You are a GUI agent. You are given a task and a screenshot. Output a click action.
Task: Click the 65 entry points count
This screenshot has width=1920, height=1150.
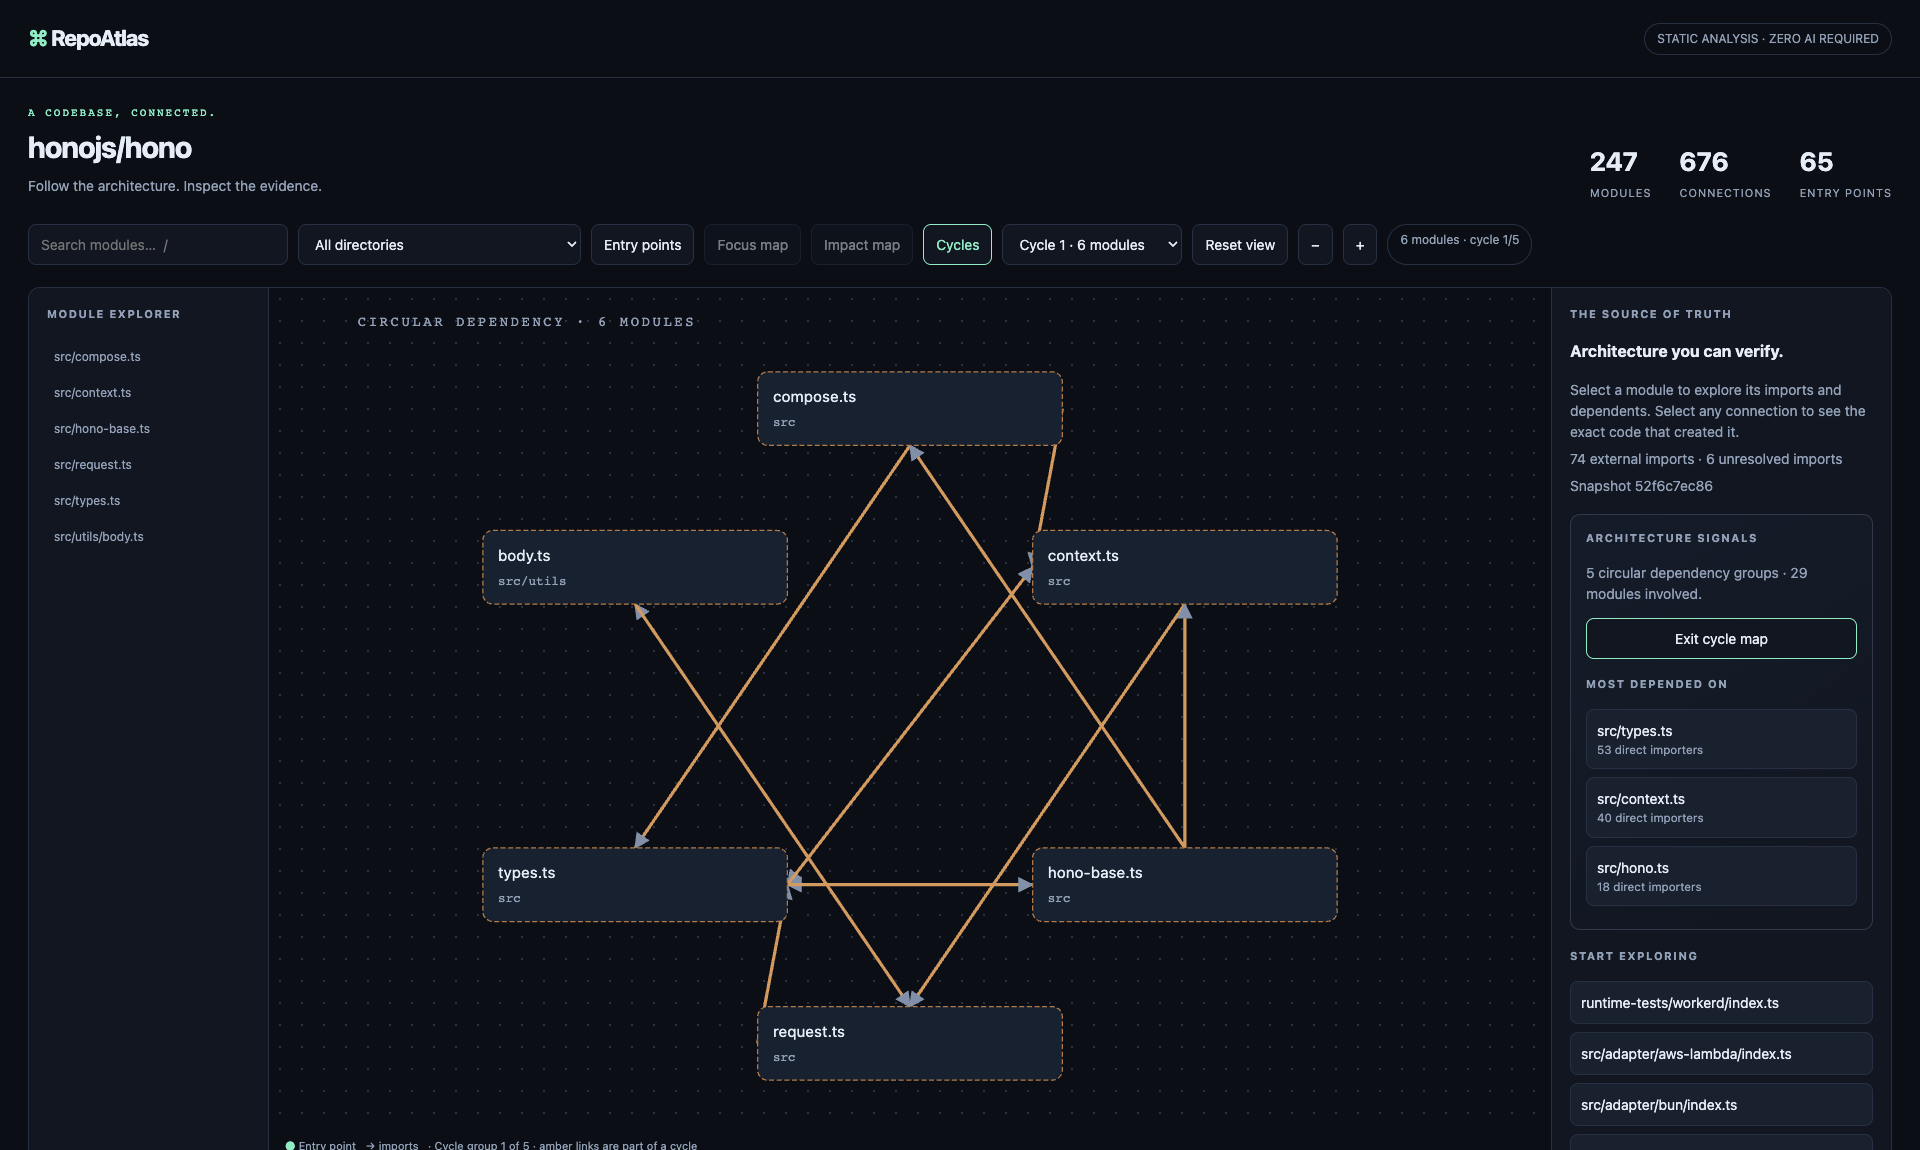1845,173
